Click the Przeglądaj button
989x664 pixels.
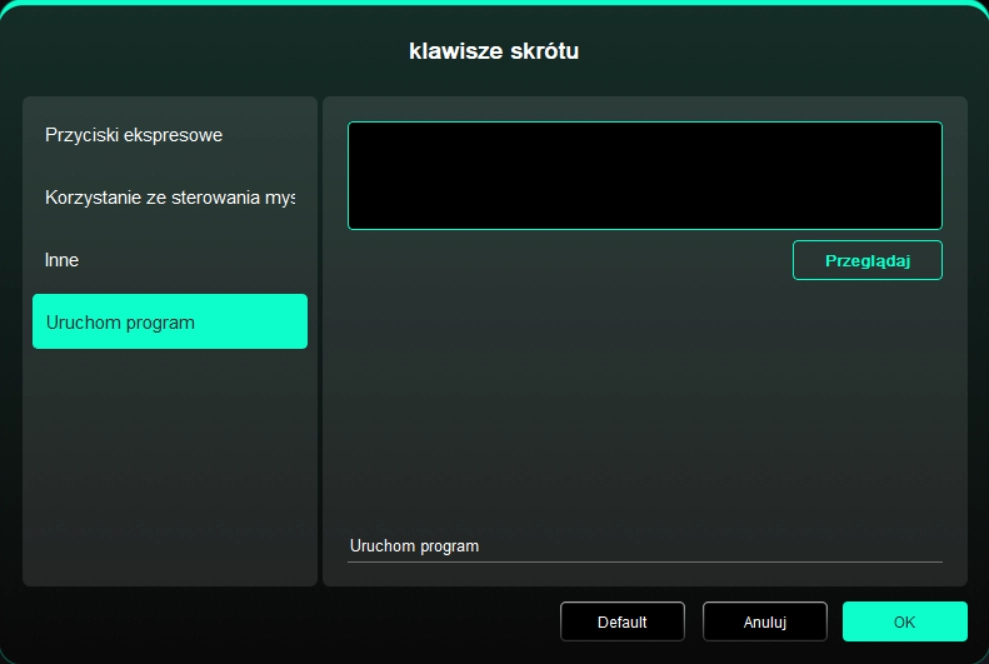tap(867, 260)
